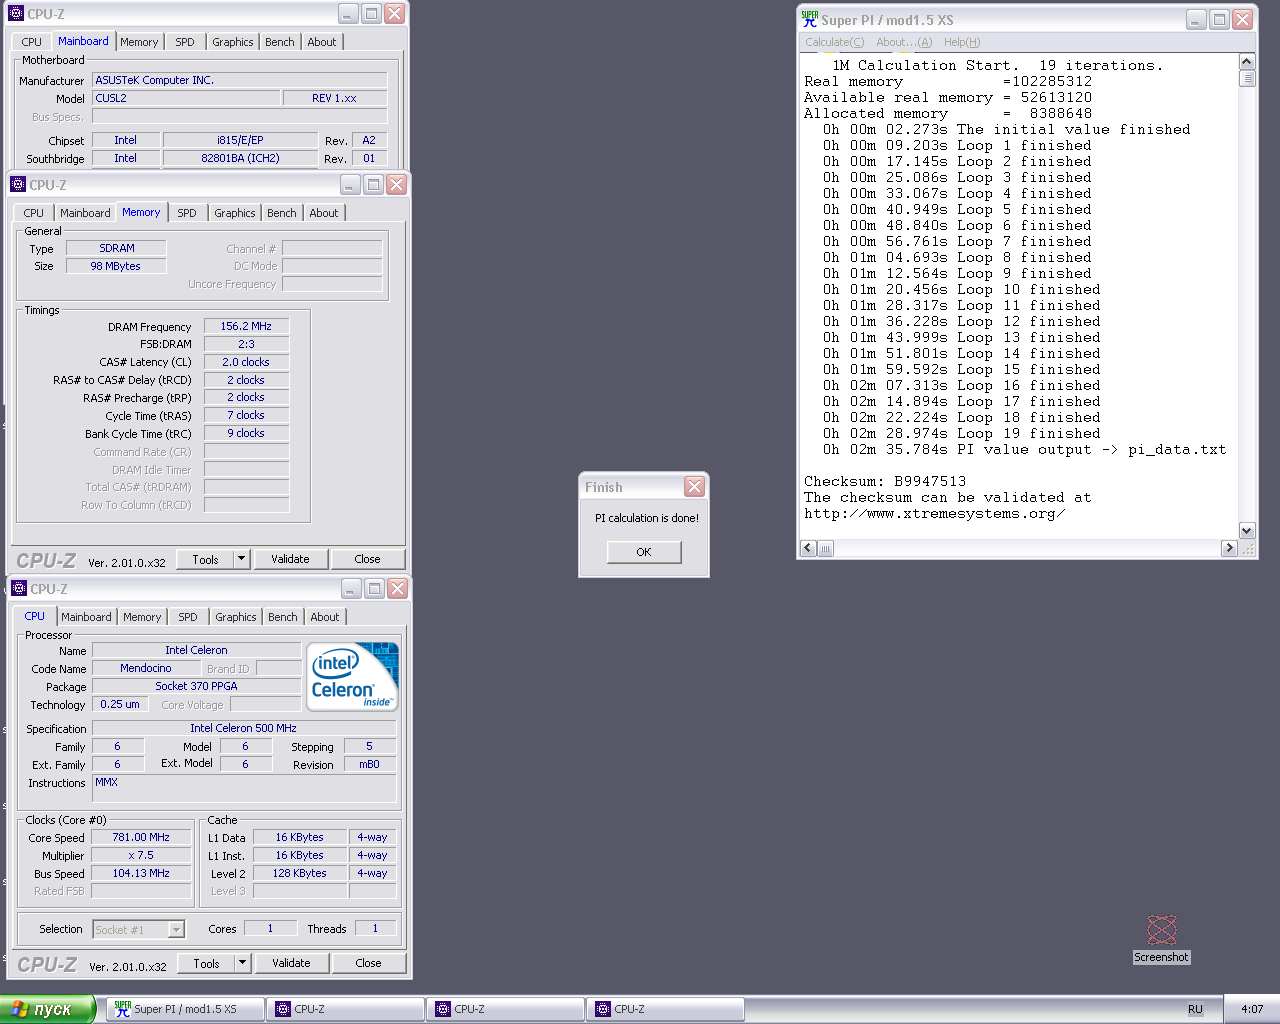
Task: Click the manufacturer ASUSTeK Computer INC. field
Action: click(239, 80)
